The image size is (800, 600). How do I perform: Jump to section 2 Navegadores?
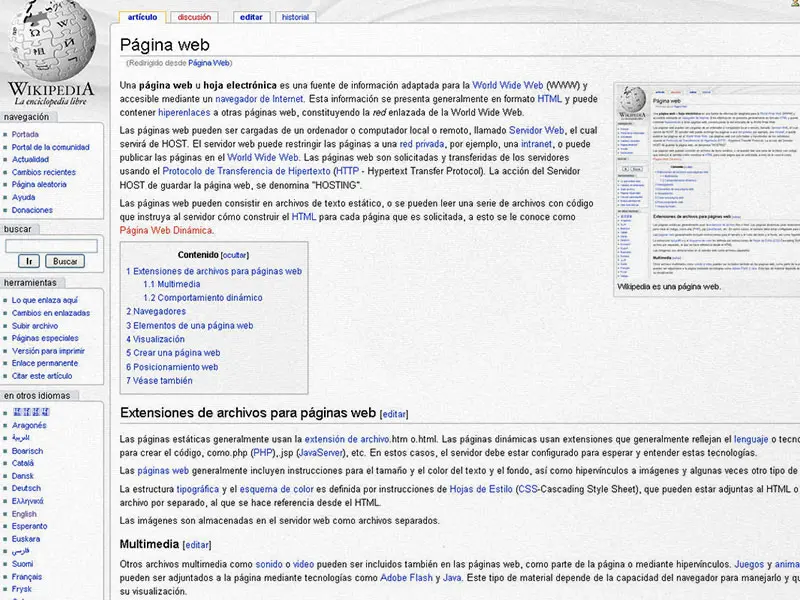click(x=156, y=311)
